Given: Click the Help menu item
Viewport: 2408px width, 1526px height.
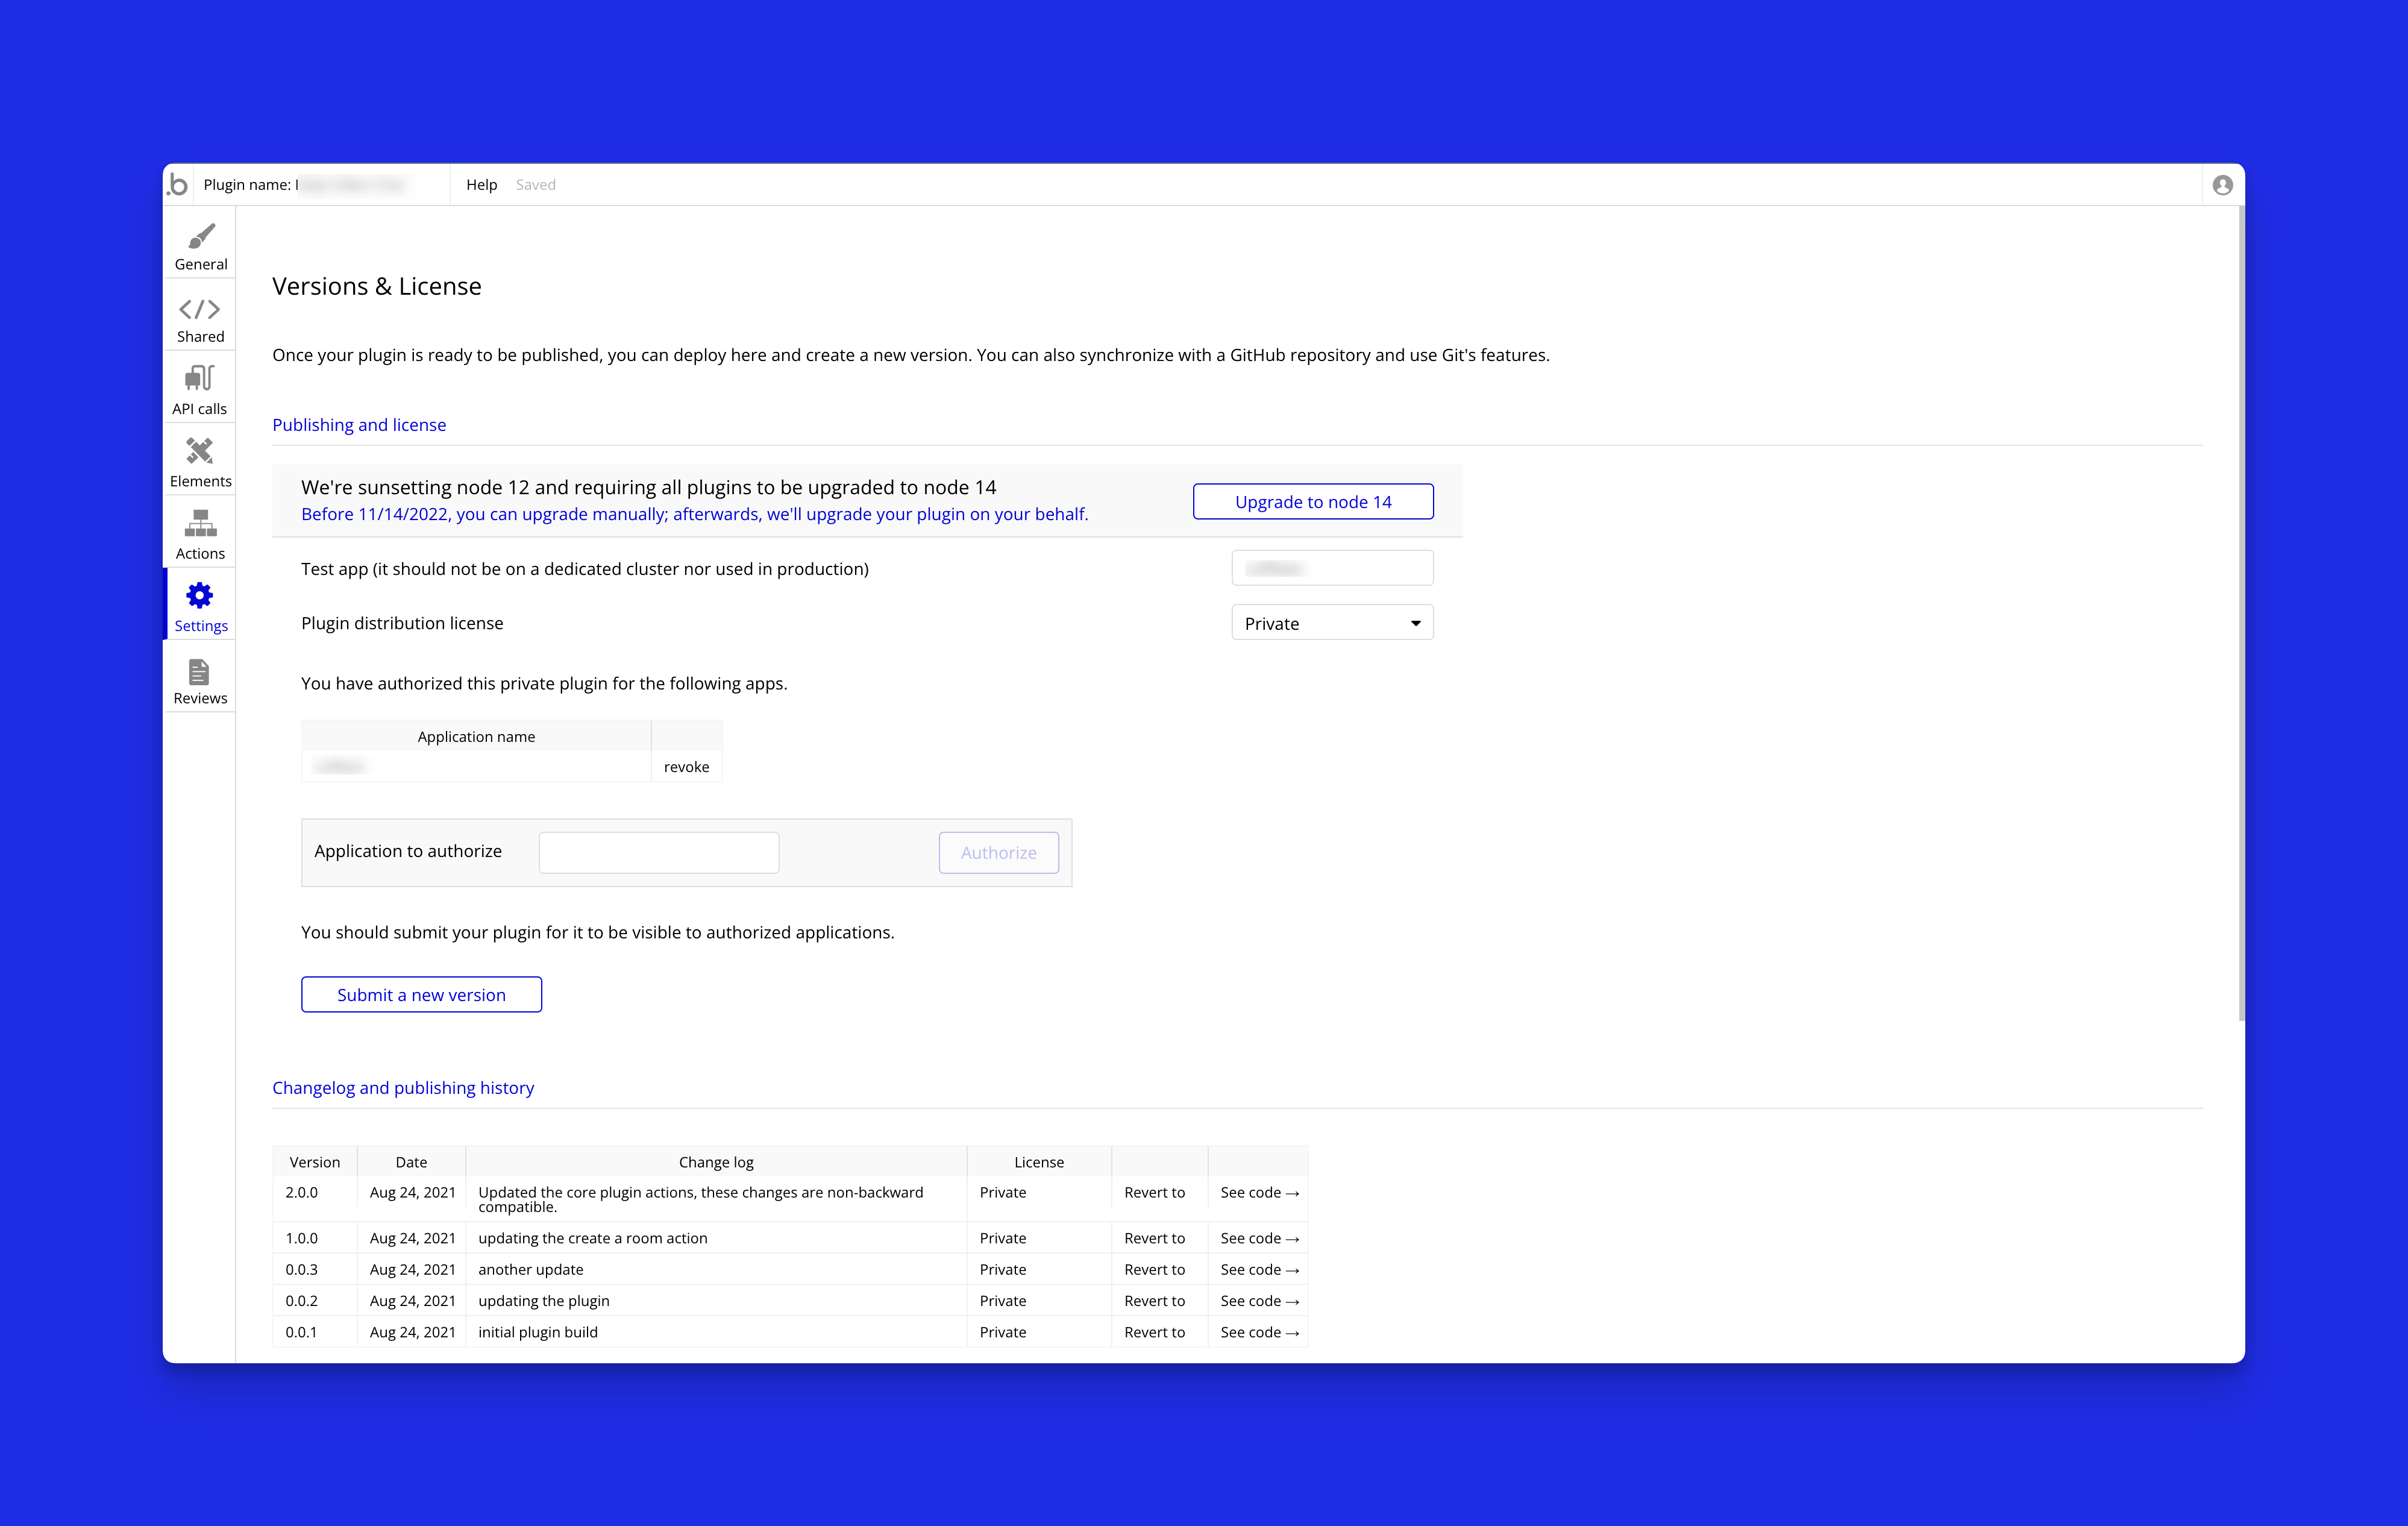Looking at the screenshot, I should point(481,185).
